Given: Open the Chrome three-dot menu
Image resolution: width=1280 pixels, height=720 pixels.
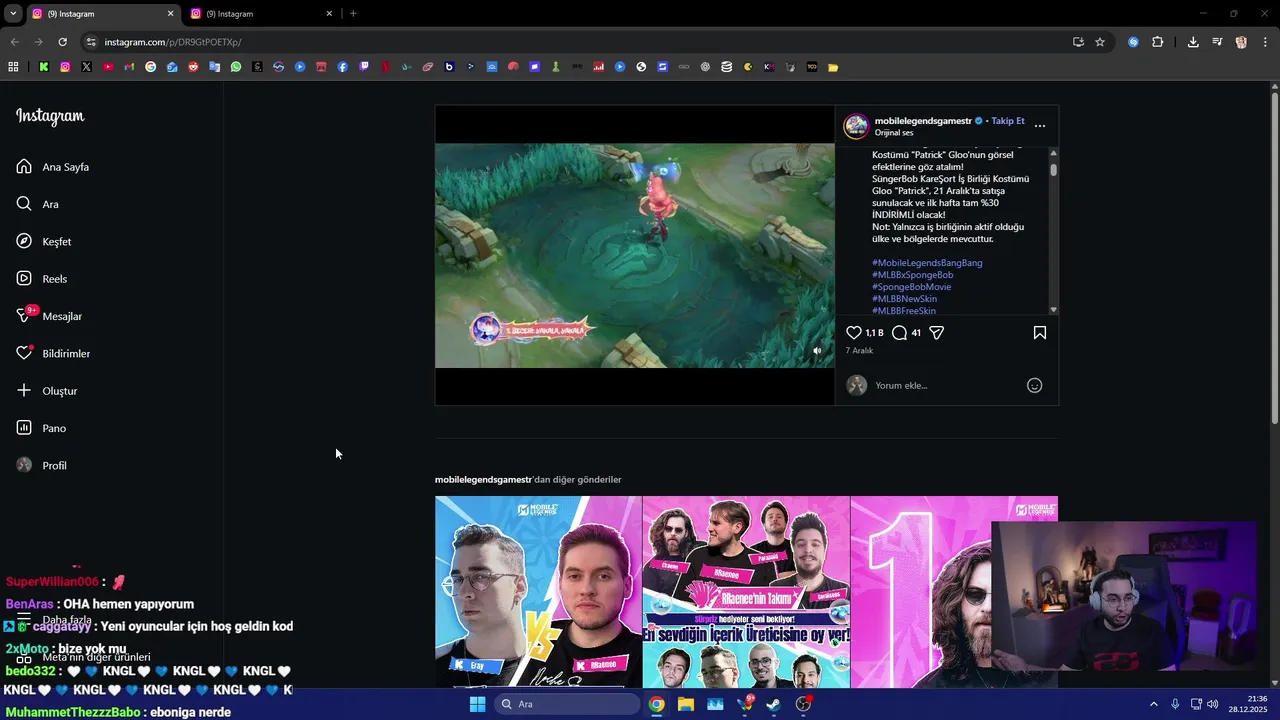Looking at the screenshot, I should click(1265, 42).
